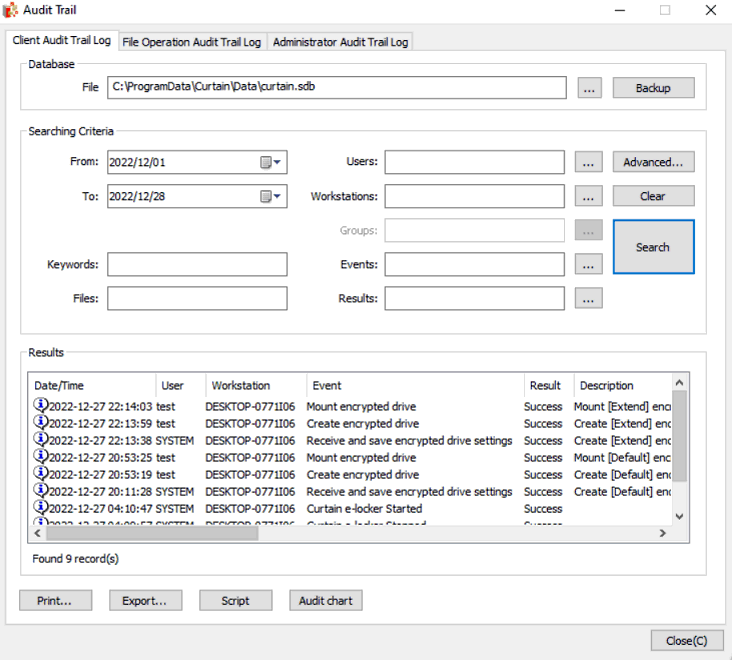The image size is (732, 660).
Task: Click the info icon beside the 20:11:28 record
Action: pos(41,491)
